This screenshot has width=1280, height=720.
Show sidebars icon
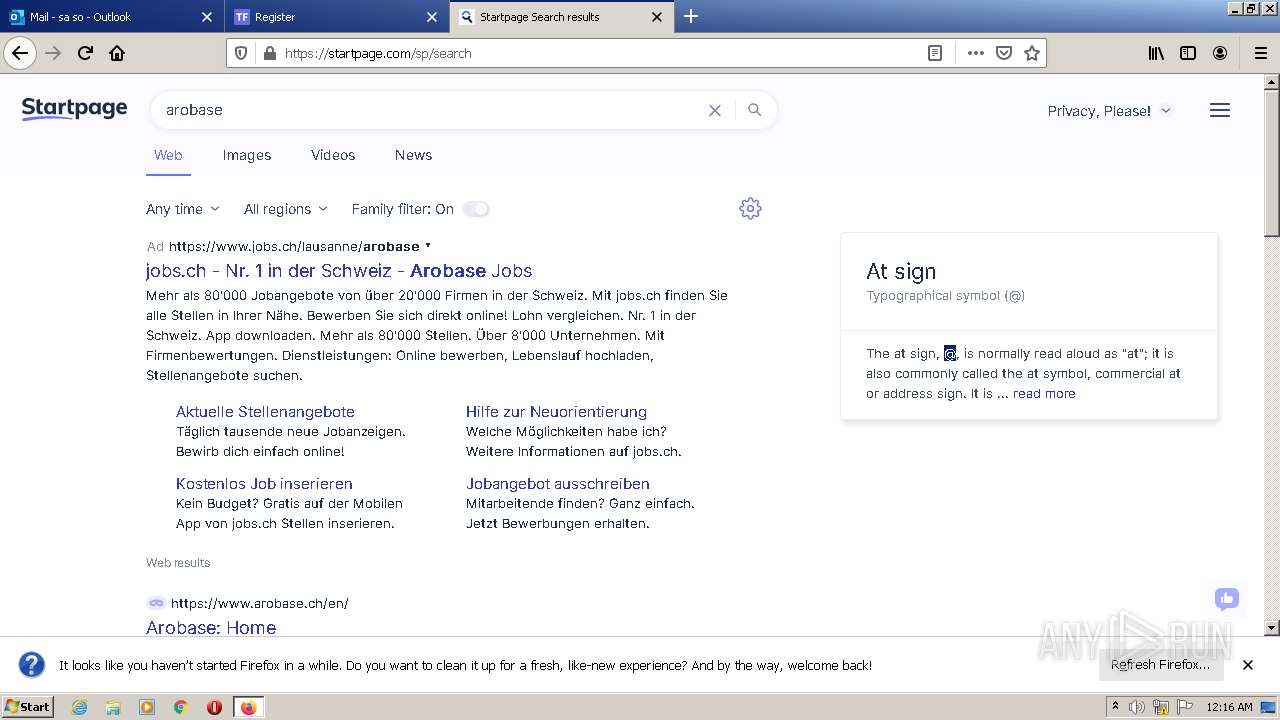[1188, 53]
